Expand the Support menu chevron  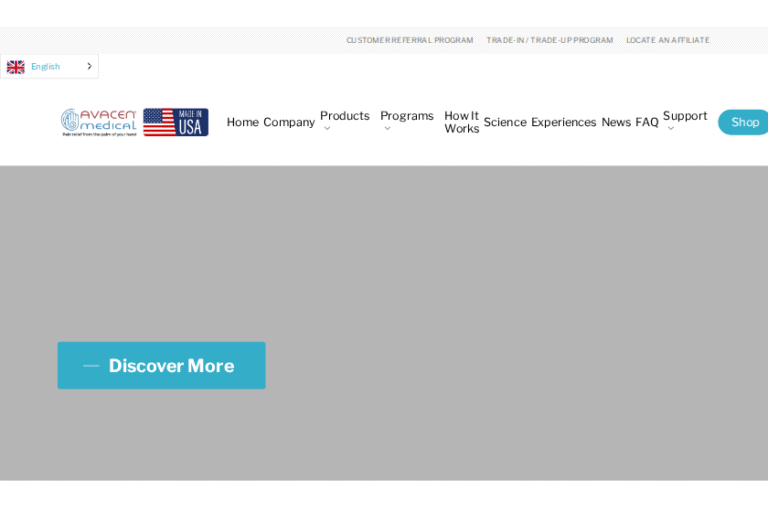coord(670,129)
